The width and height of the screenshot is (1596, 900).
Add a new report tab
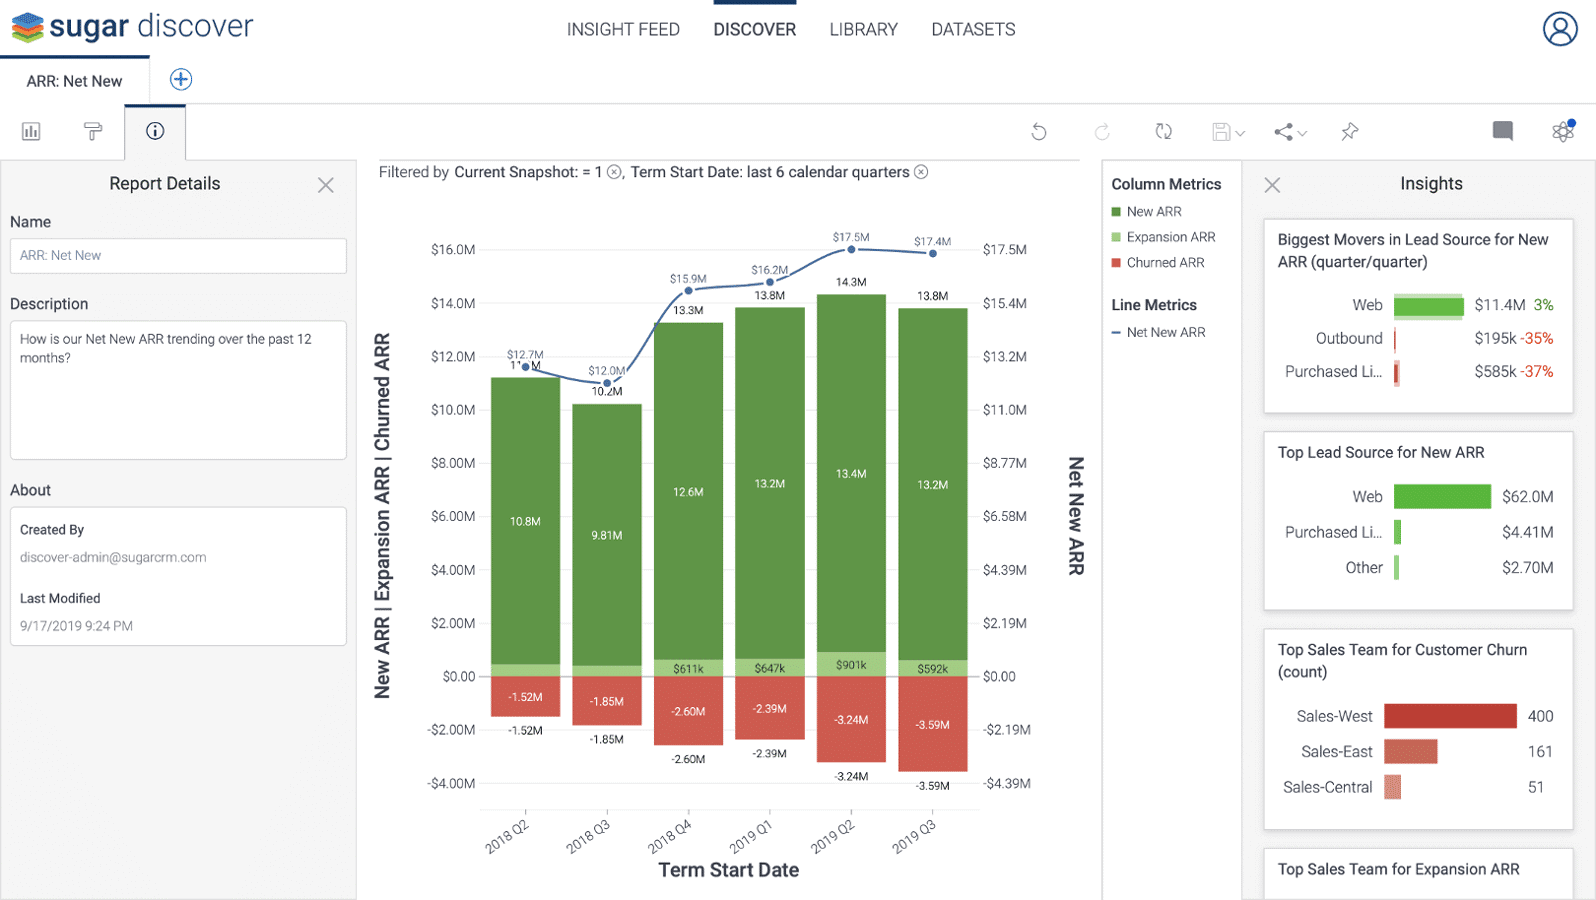tap(181, 79)
